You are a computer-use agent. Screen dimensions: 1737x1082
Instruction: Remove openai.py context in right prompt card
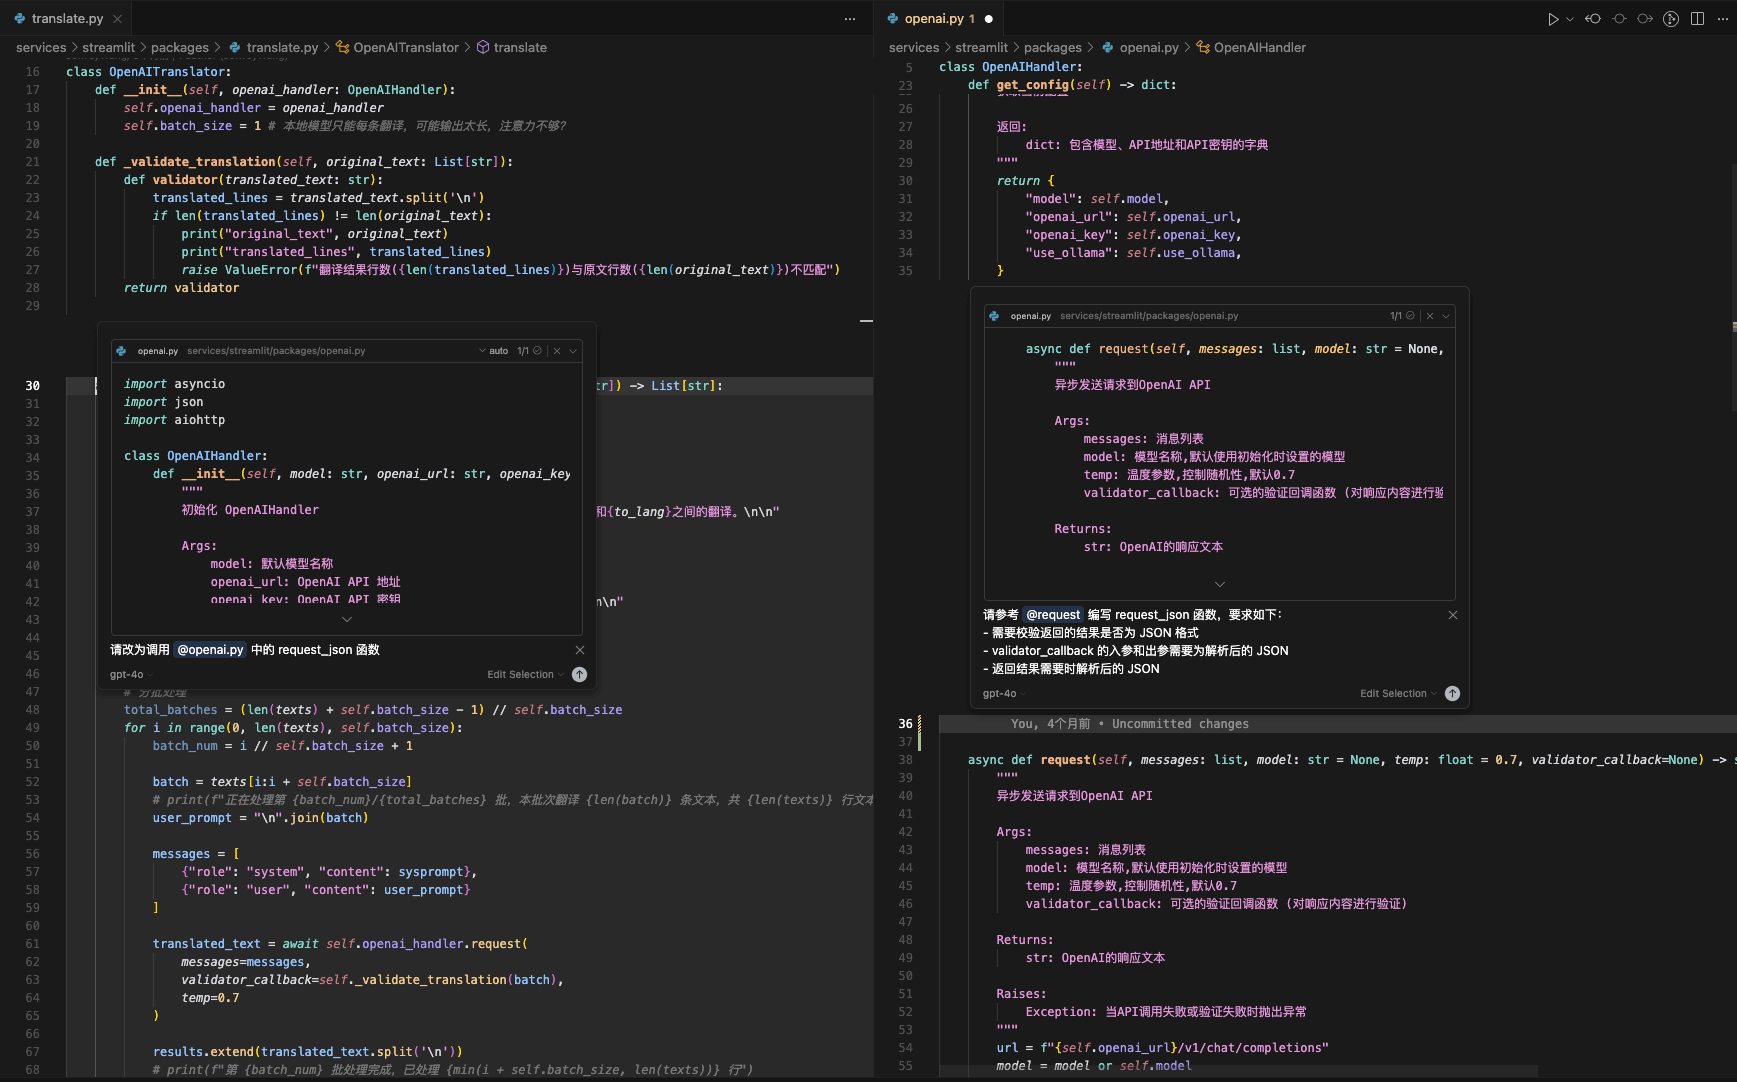[1430, 316]
